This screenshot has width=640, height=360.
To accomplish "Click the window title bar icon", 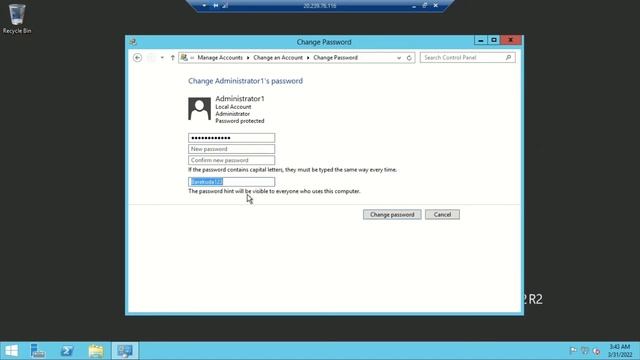I will (x=133, y=42).
